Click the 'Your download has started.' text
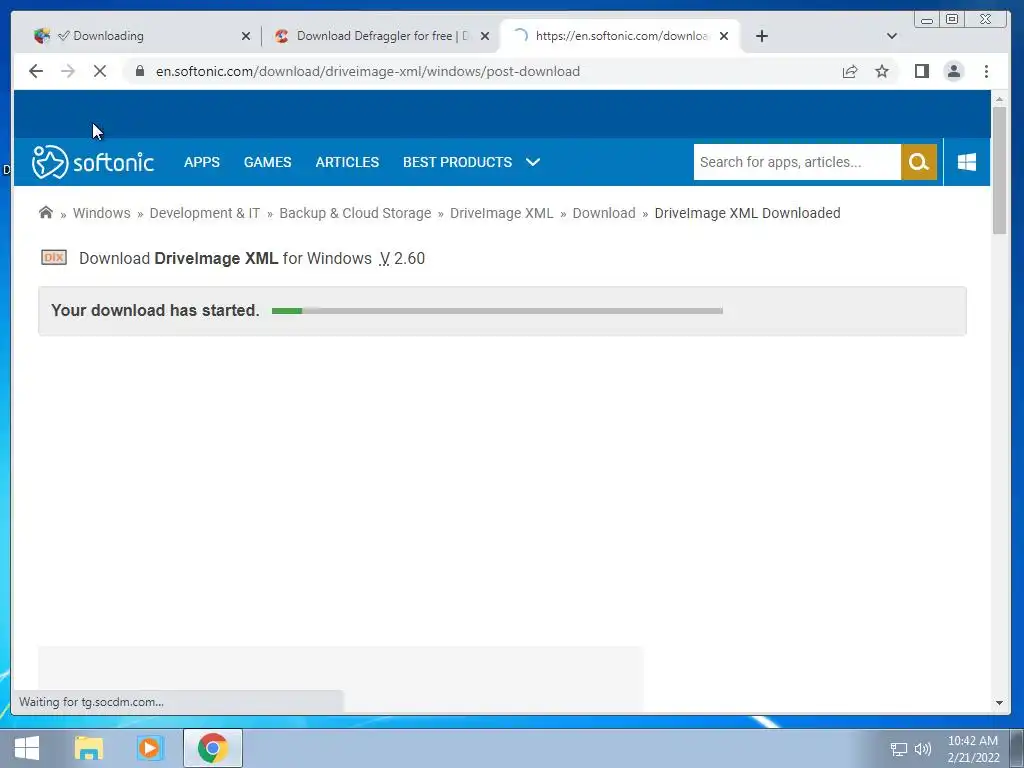 coord(155,310)
